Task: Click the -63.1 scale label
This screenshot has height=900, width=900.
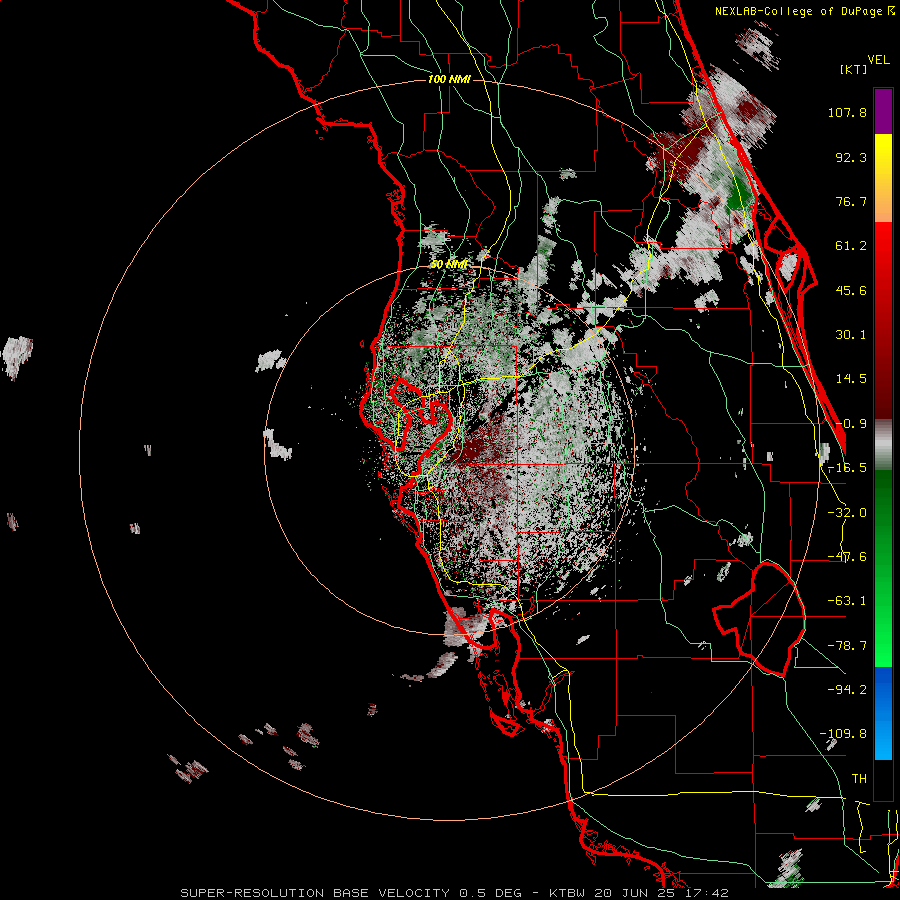Action: pos(847,601)
